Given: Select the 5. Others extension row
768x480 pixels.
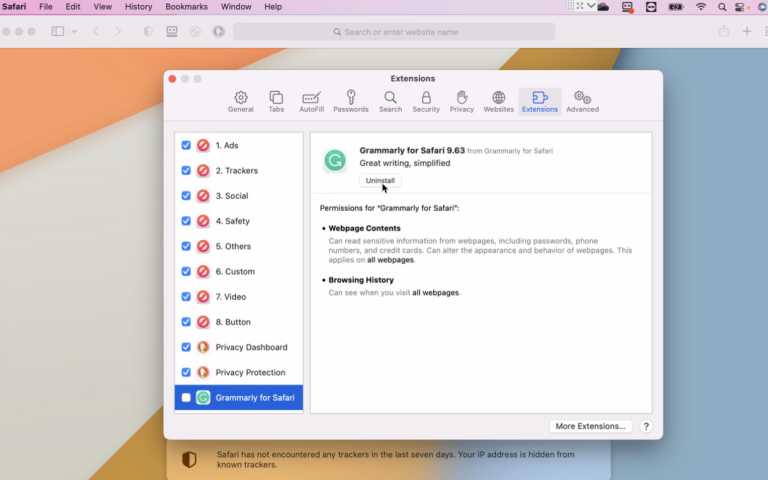Looking at the screenshot, I should [x=239, y=246].
